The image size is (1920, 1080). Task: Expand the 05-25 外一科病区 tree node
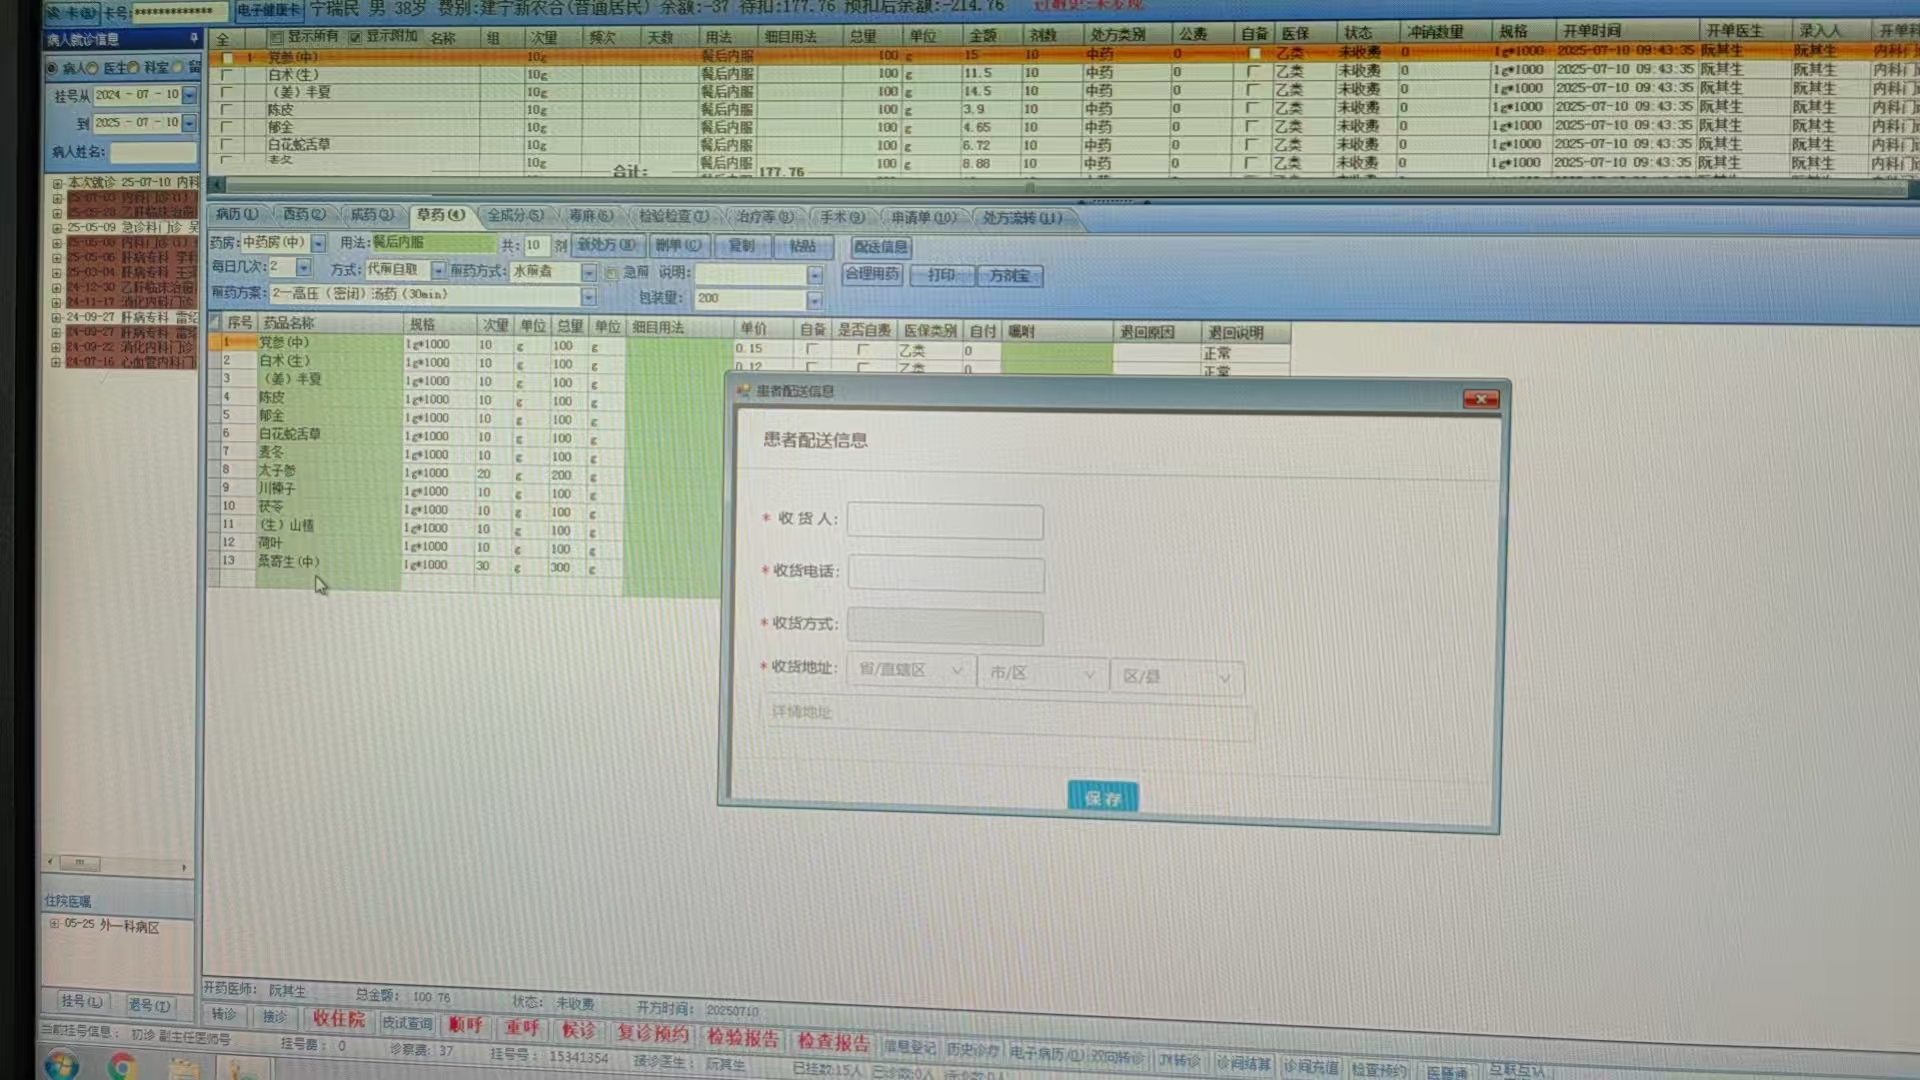[54, 924]
